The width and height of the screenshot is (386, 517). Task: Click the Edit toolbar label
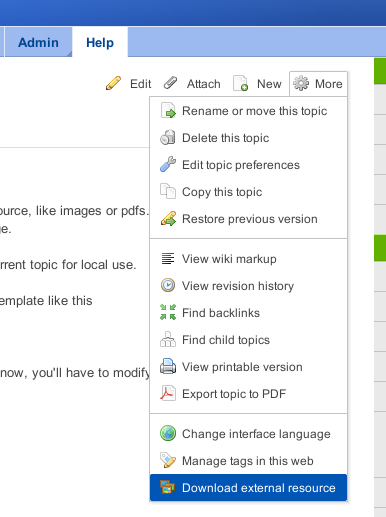(140, 84)
